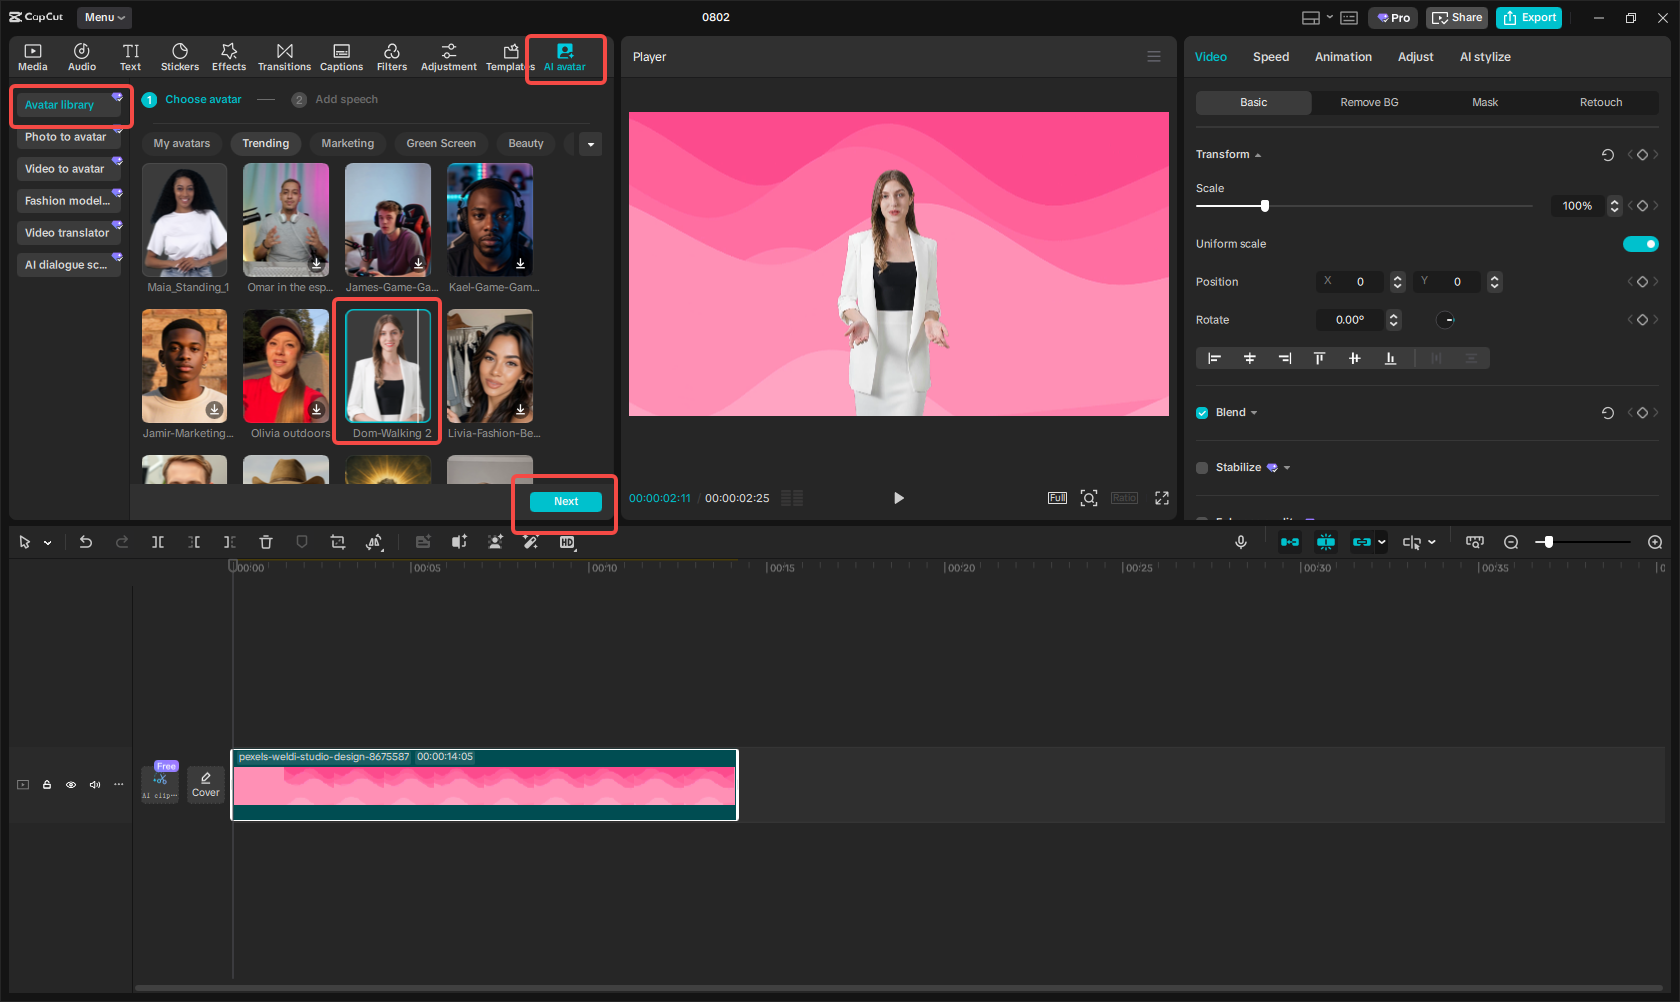Open the Menu dropdown
This screenshot has height=1002, width=1680.
point(104,17)
